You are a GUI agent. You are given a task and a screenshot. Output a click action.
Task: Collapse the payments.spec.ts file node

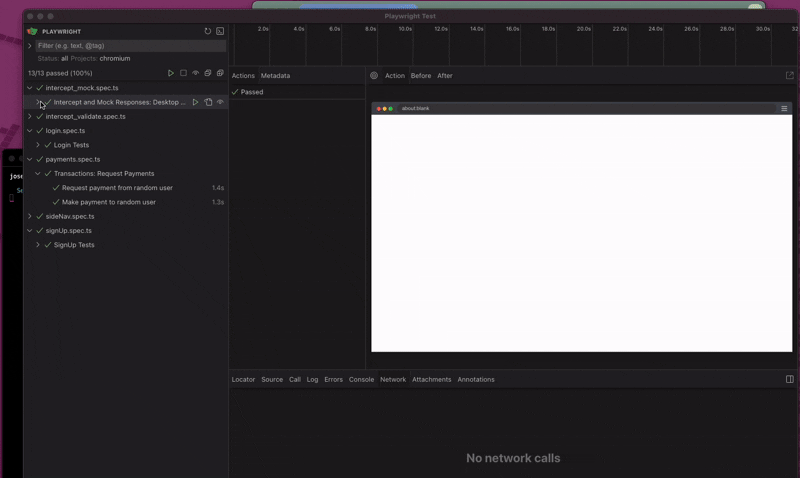click(30, 159)
